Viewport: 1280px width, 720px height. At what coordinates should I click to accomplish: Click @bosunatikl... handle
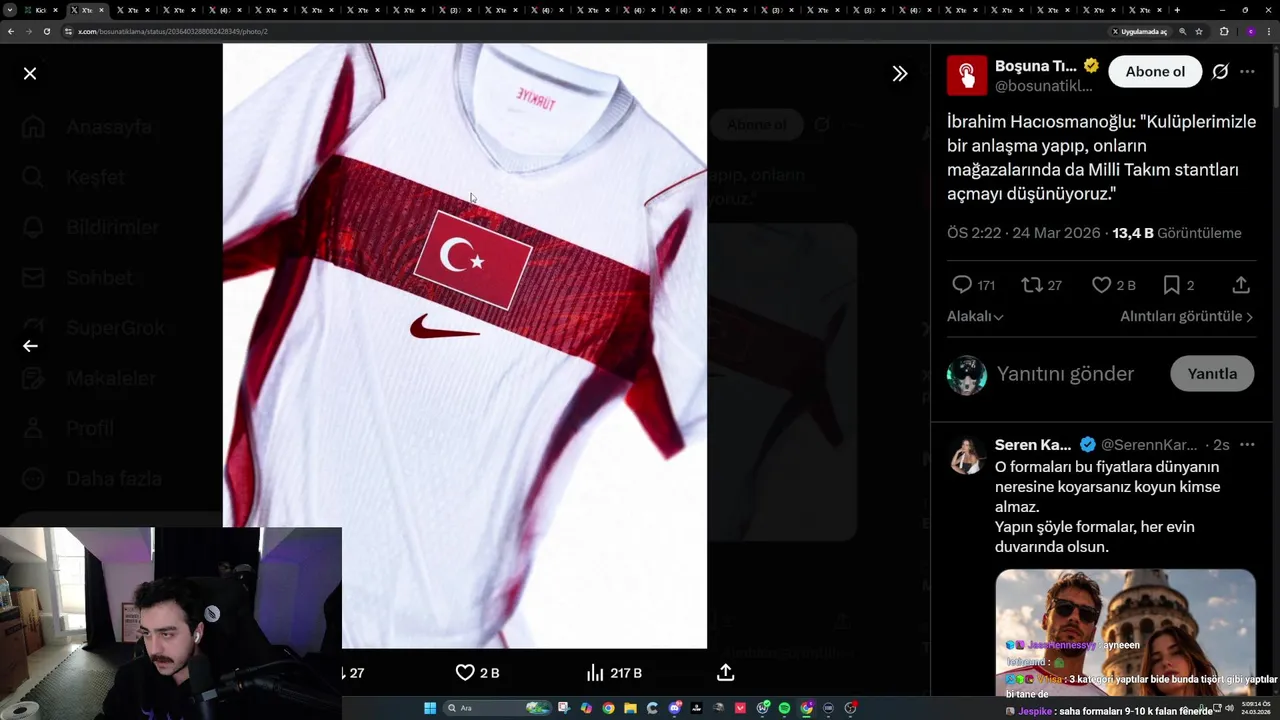tap(1043, 87)
